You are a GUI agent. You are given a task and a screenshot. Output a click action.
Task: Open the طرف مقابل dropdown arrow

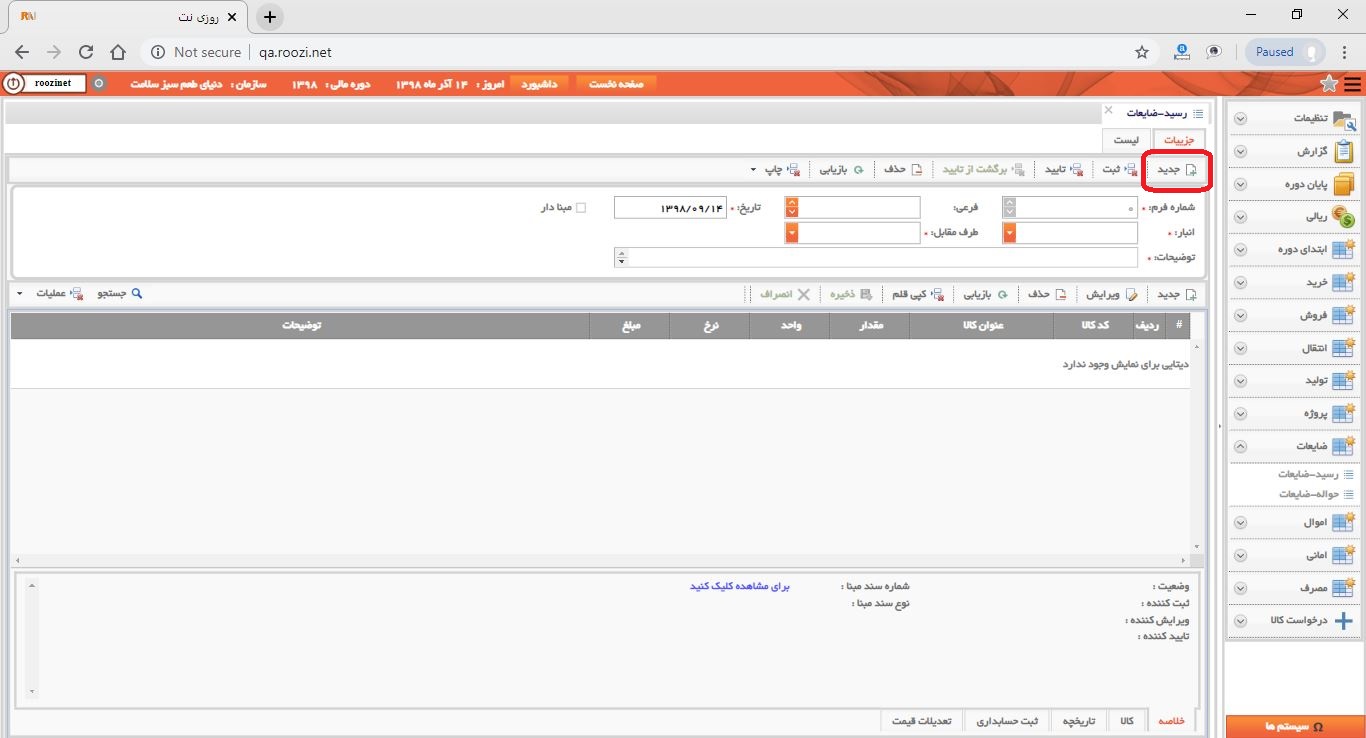point(792,233)
